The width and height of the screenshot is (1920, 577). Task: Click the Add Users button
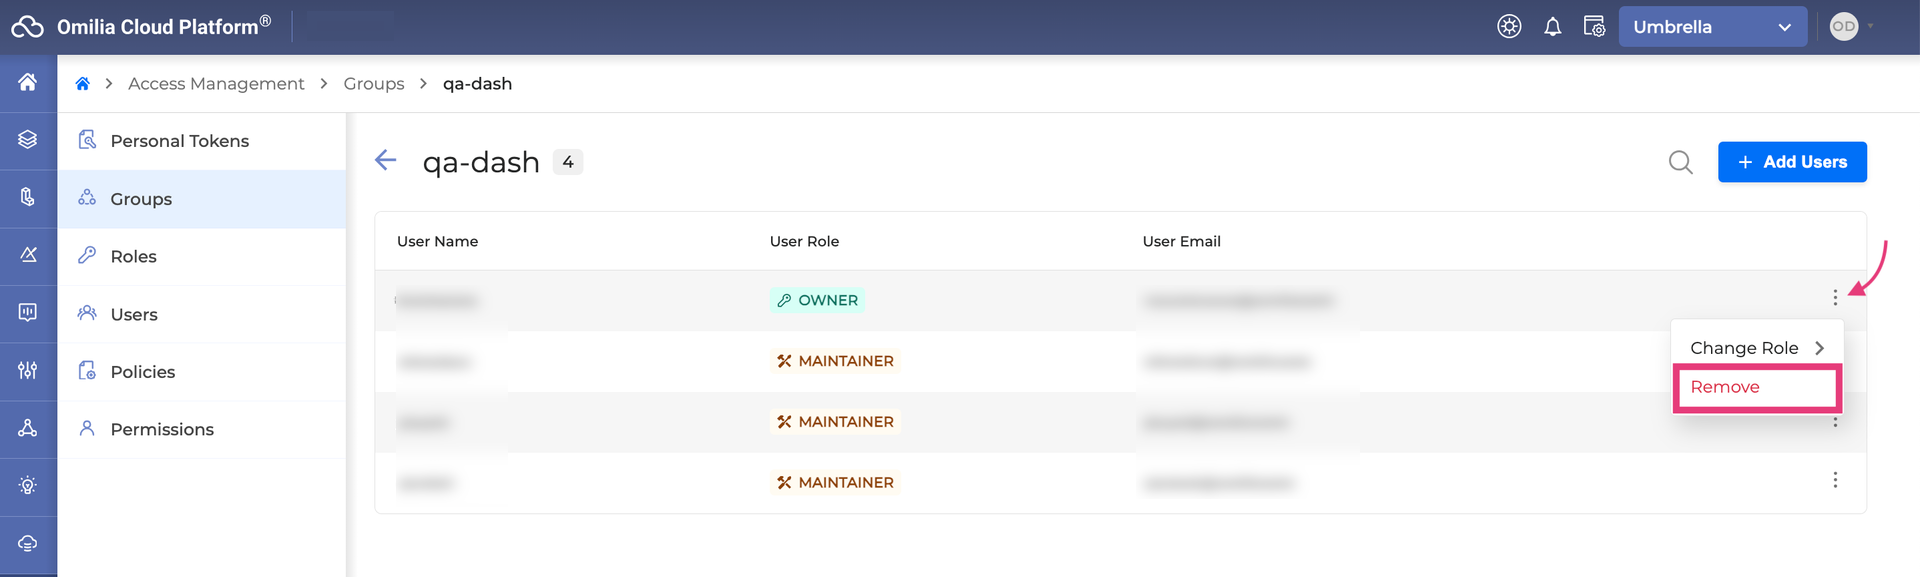[1791, 162]
